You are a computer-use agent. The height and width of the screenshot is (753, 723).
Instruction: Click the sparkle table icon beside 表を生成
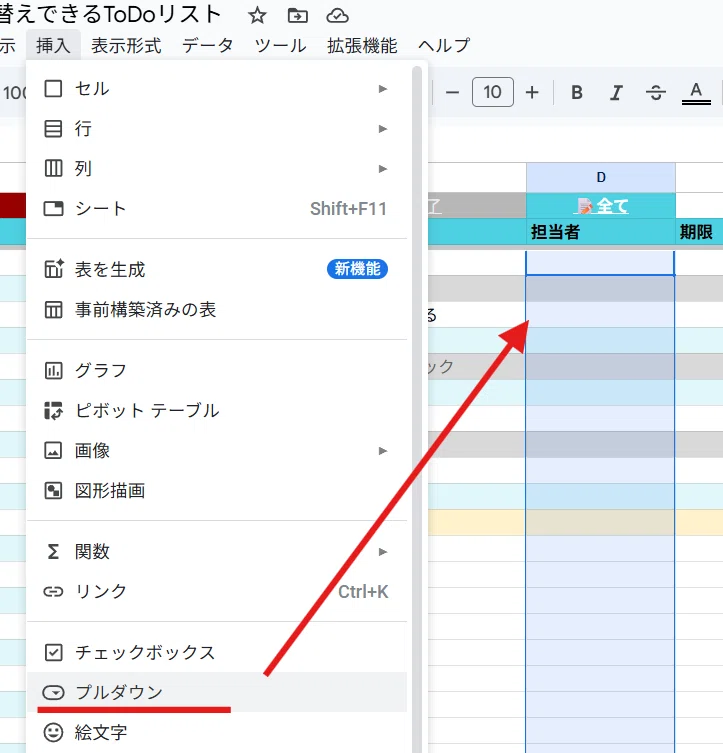[x=54, y=268]
